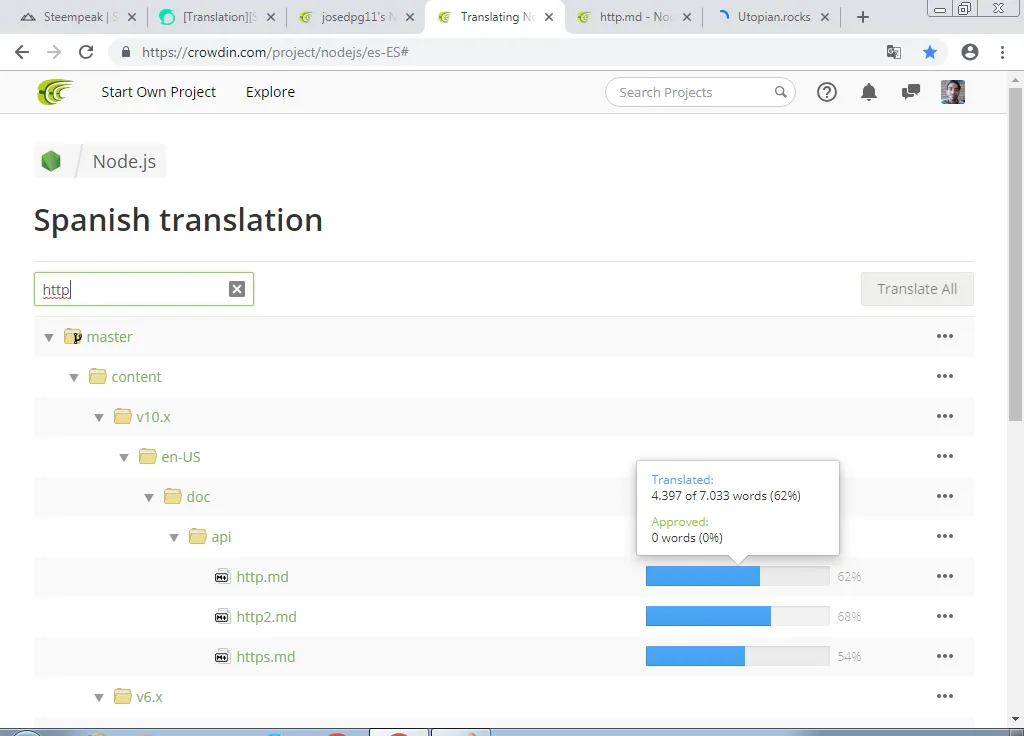Open the Explore menu item
Screen dimensions: 1024x736
click(270, 92)
